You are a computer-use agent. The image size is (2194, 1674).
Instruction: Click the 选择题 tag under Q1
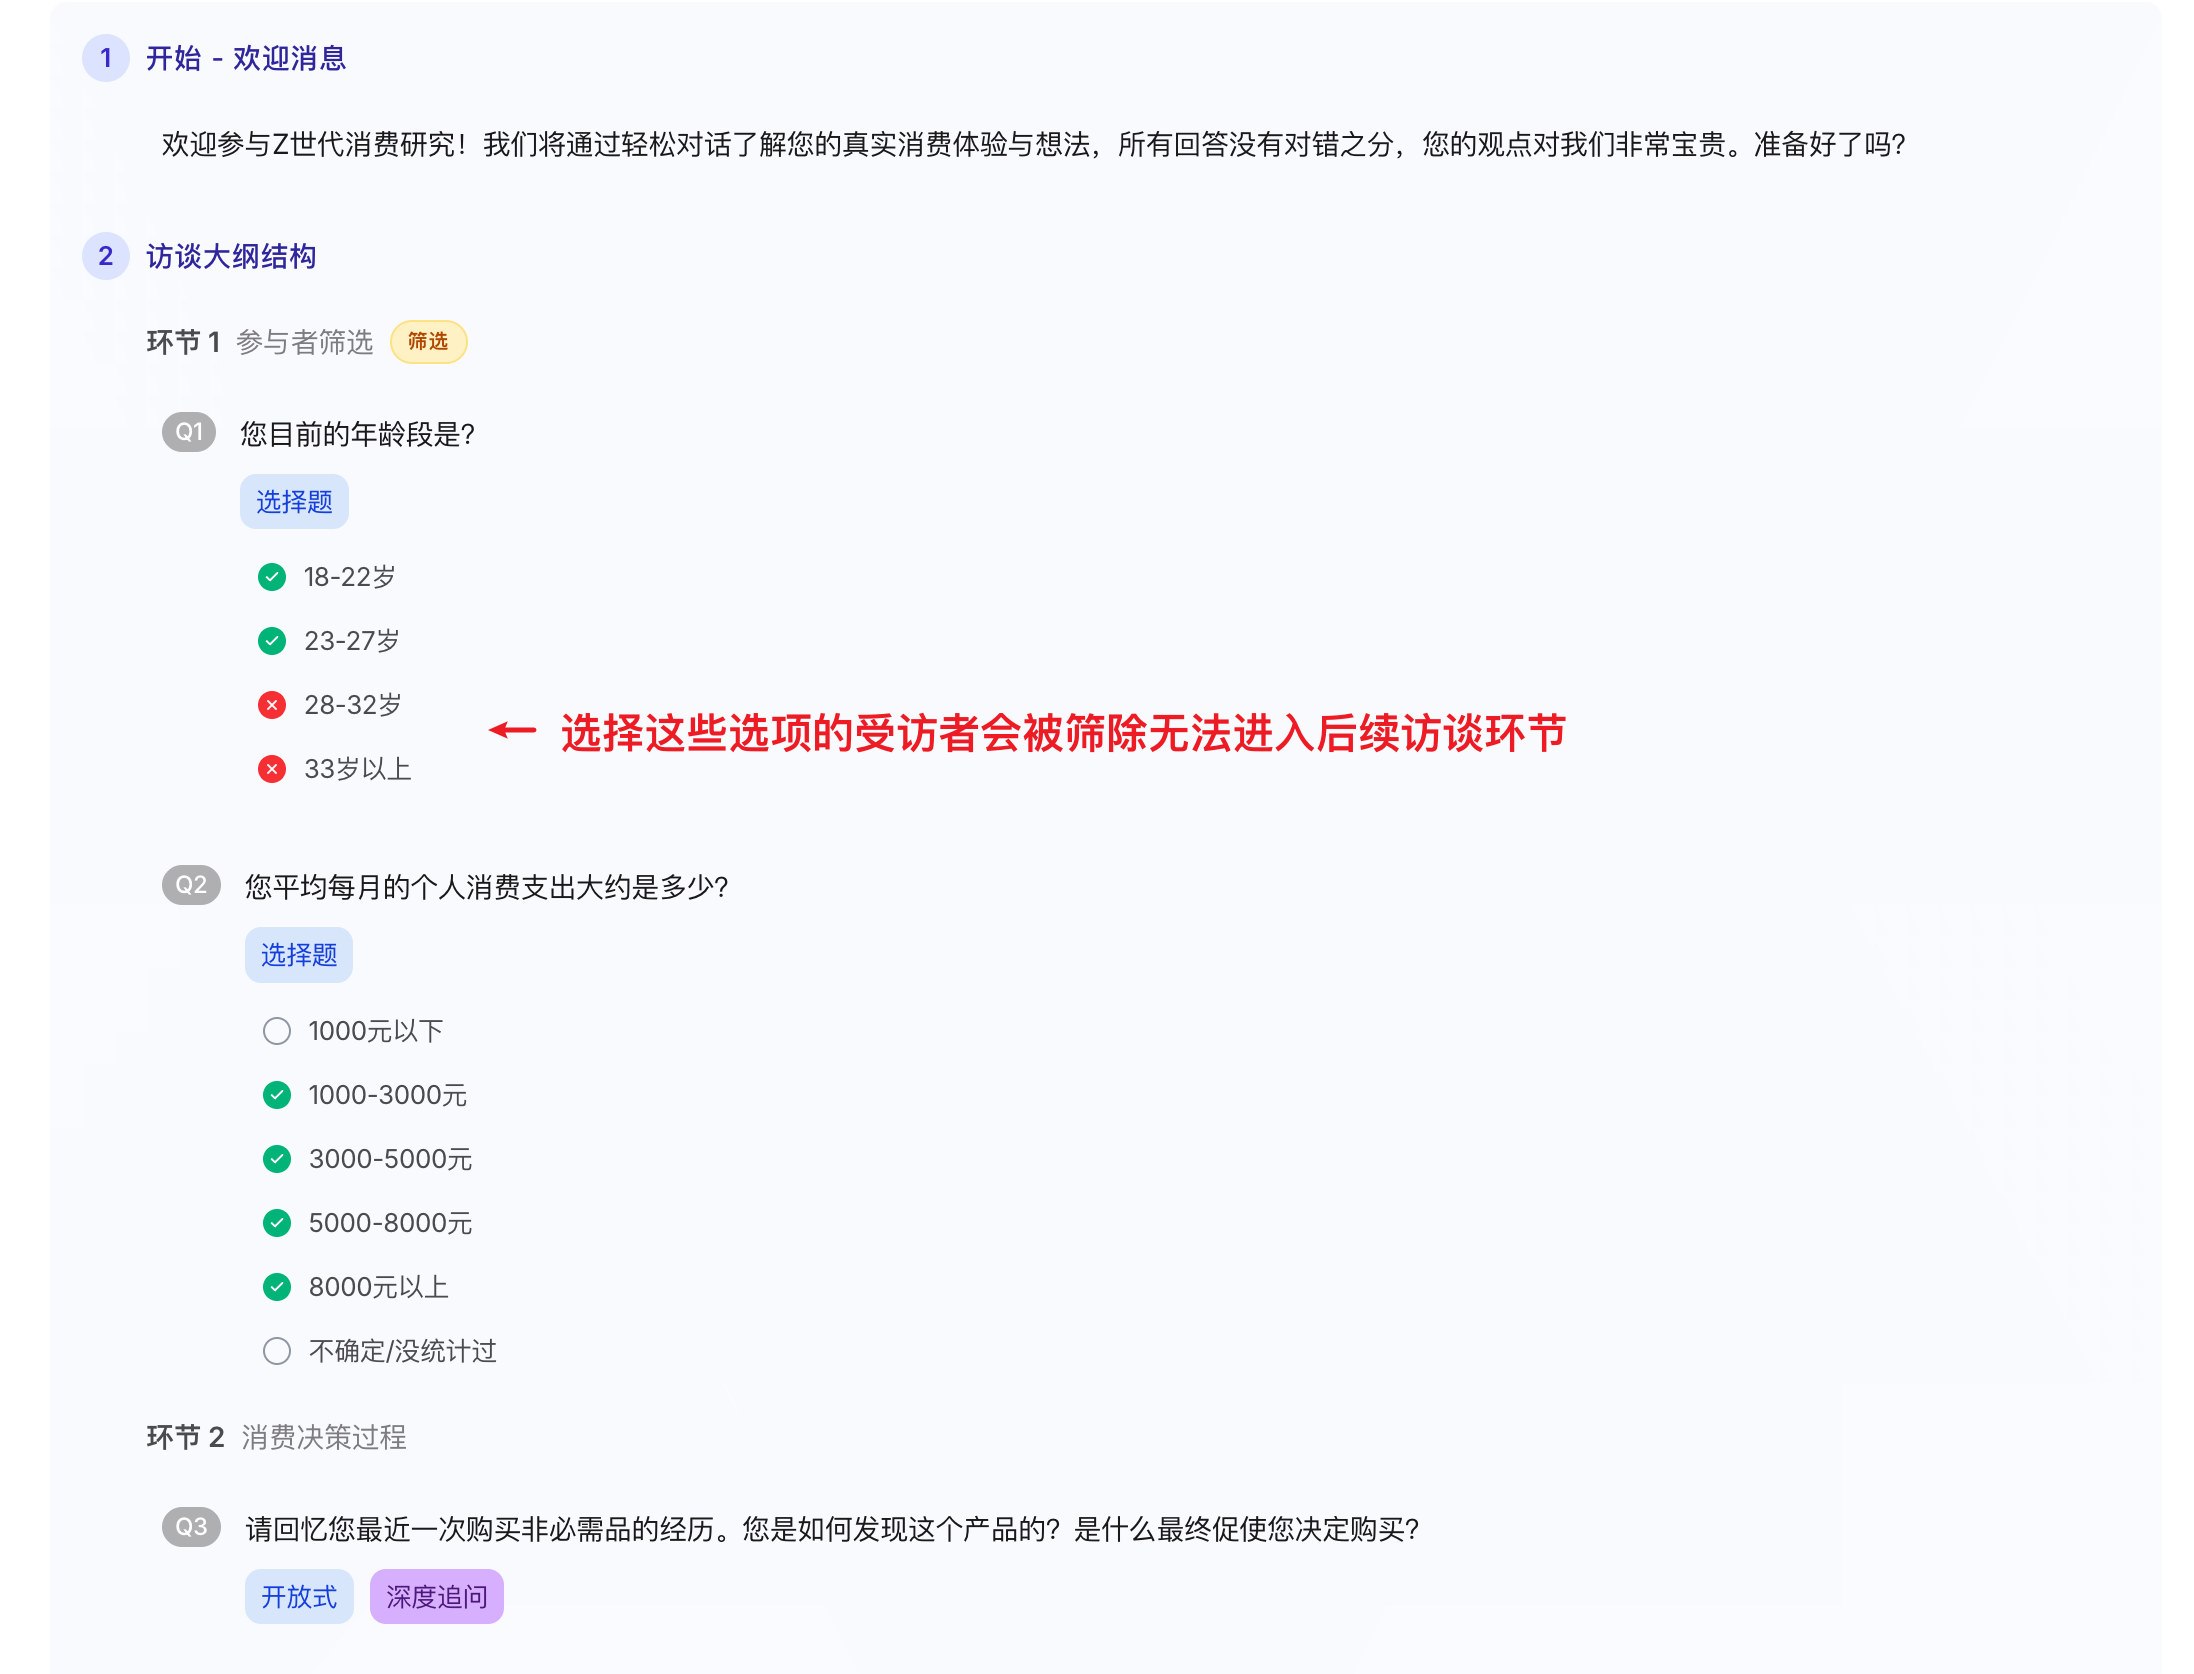pos(294,501)
